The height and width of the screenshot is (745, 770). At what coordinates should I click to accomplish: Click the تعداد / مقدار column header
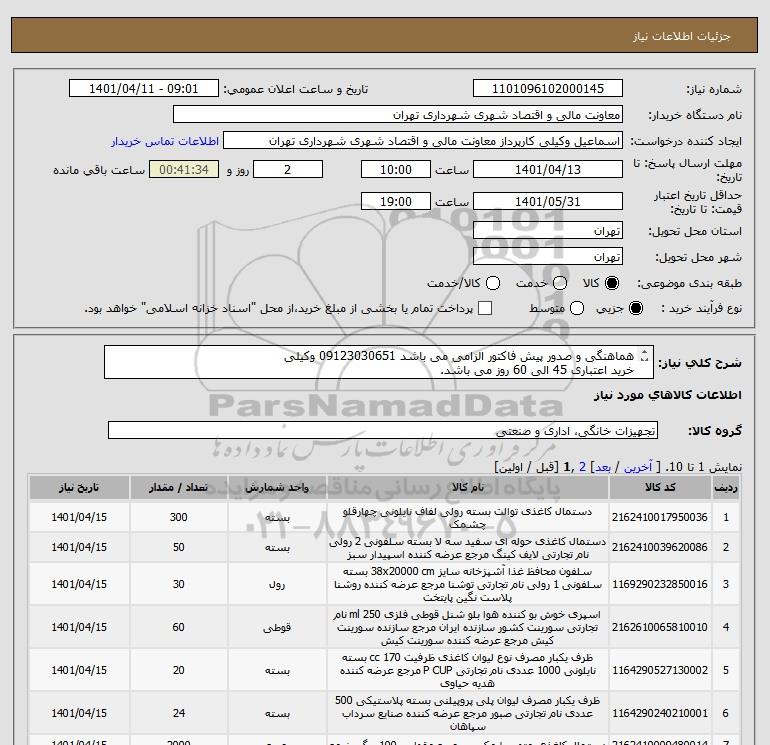coord(178,488)
